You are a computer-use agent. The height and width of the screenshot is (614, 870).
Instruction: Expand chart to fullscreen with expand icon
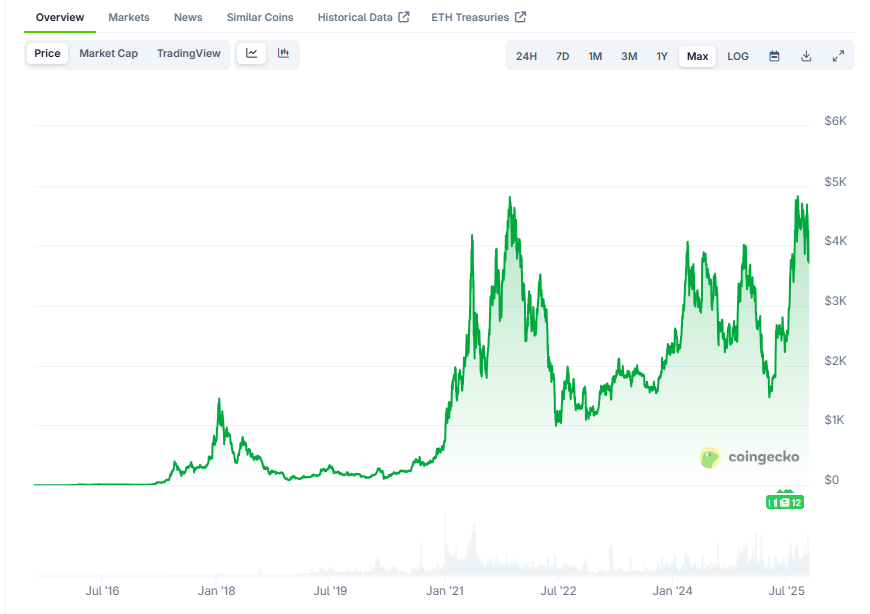coord(838,56)
